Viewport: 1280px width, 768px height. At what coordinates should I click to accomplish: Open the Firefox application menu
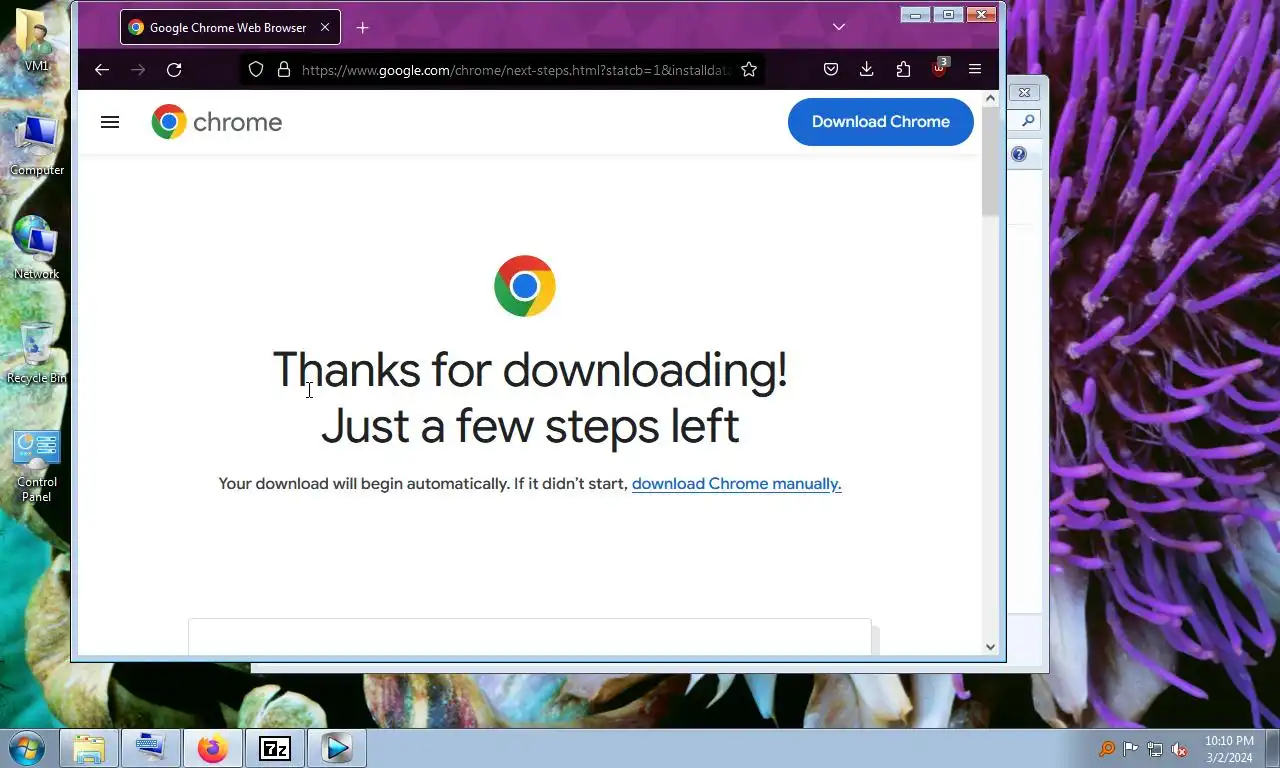click(x=975, y=69)
